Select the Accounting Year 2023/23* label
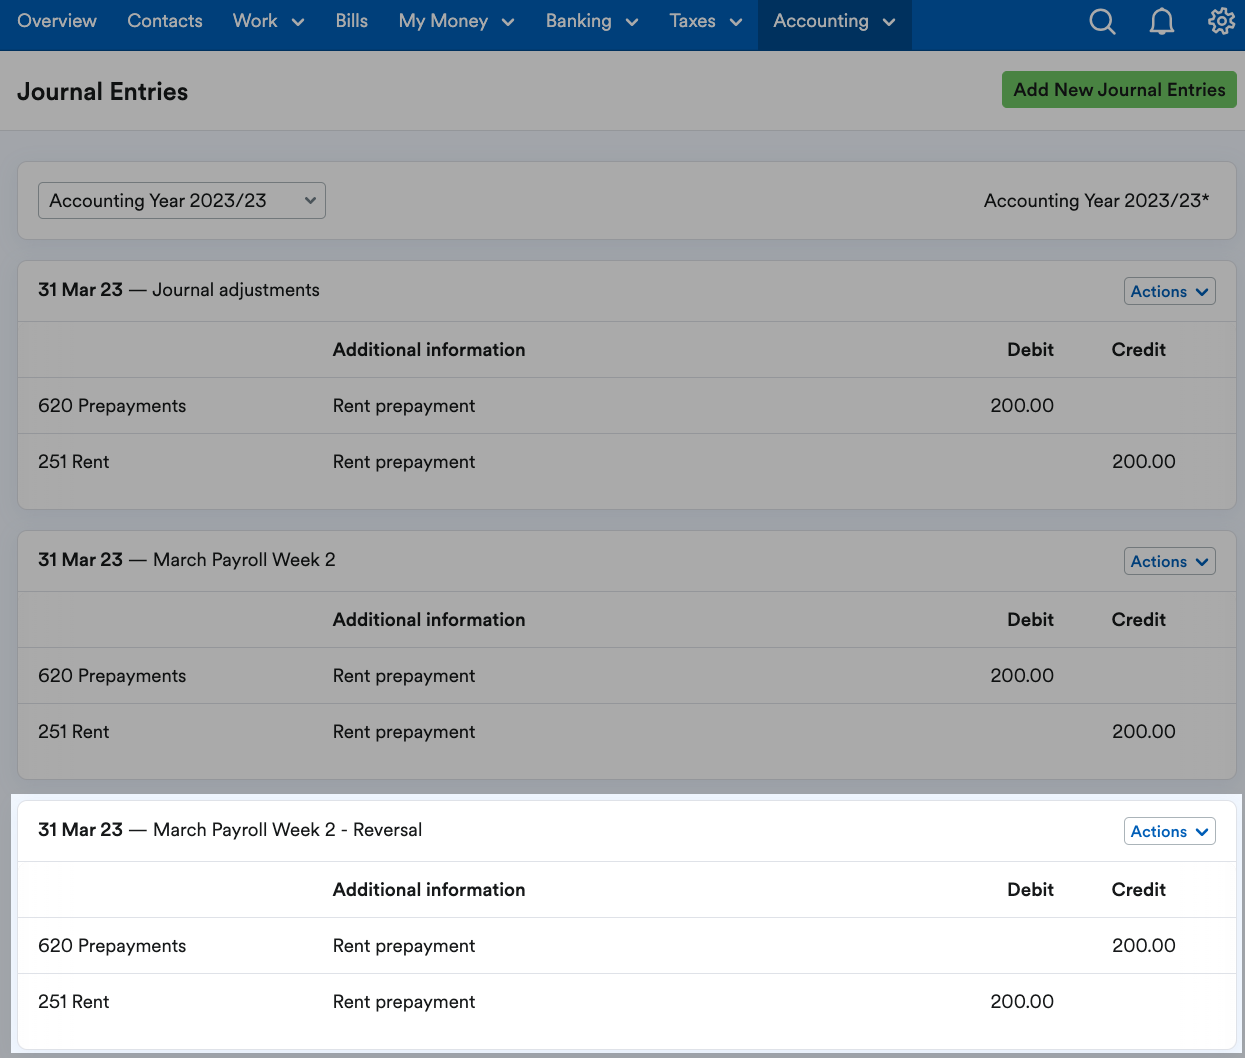The height and width of the screenshot is (1058, 1245). click(x=1097, y=201)
